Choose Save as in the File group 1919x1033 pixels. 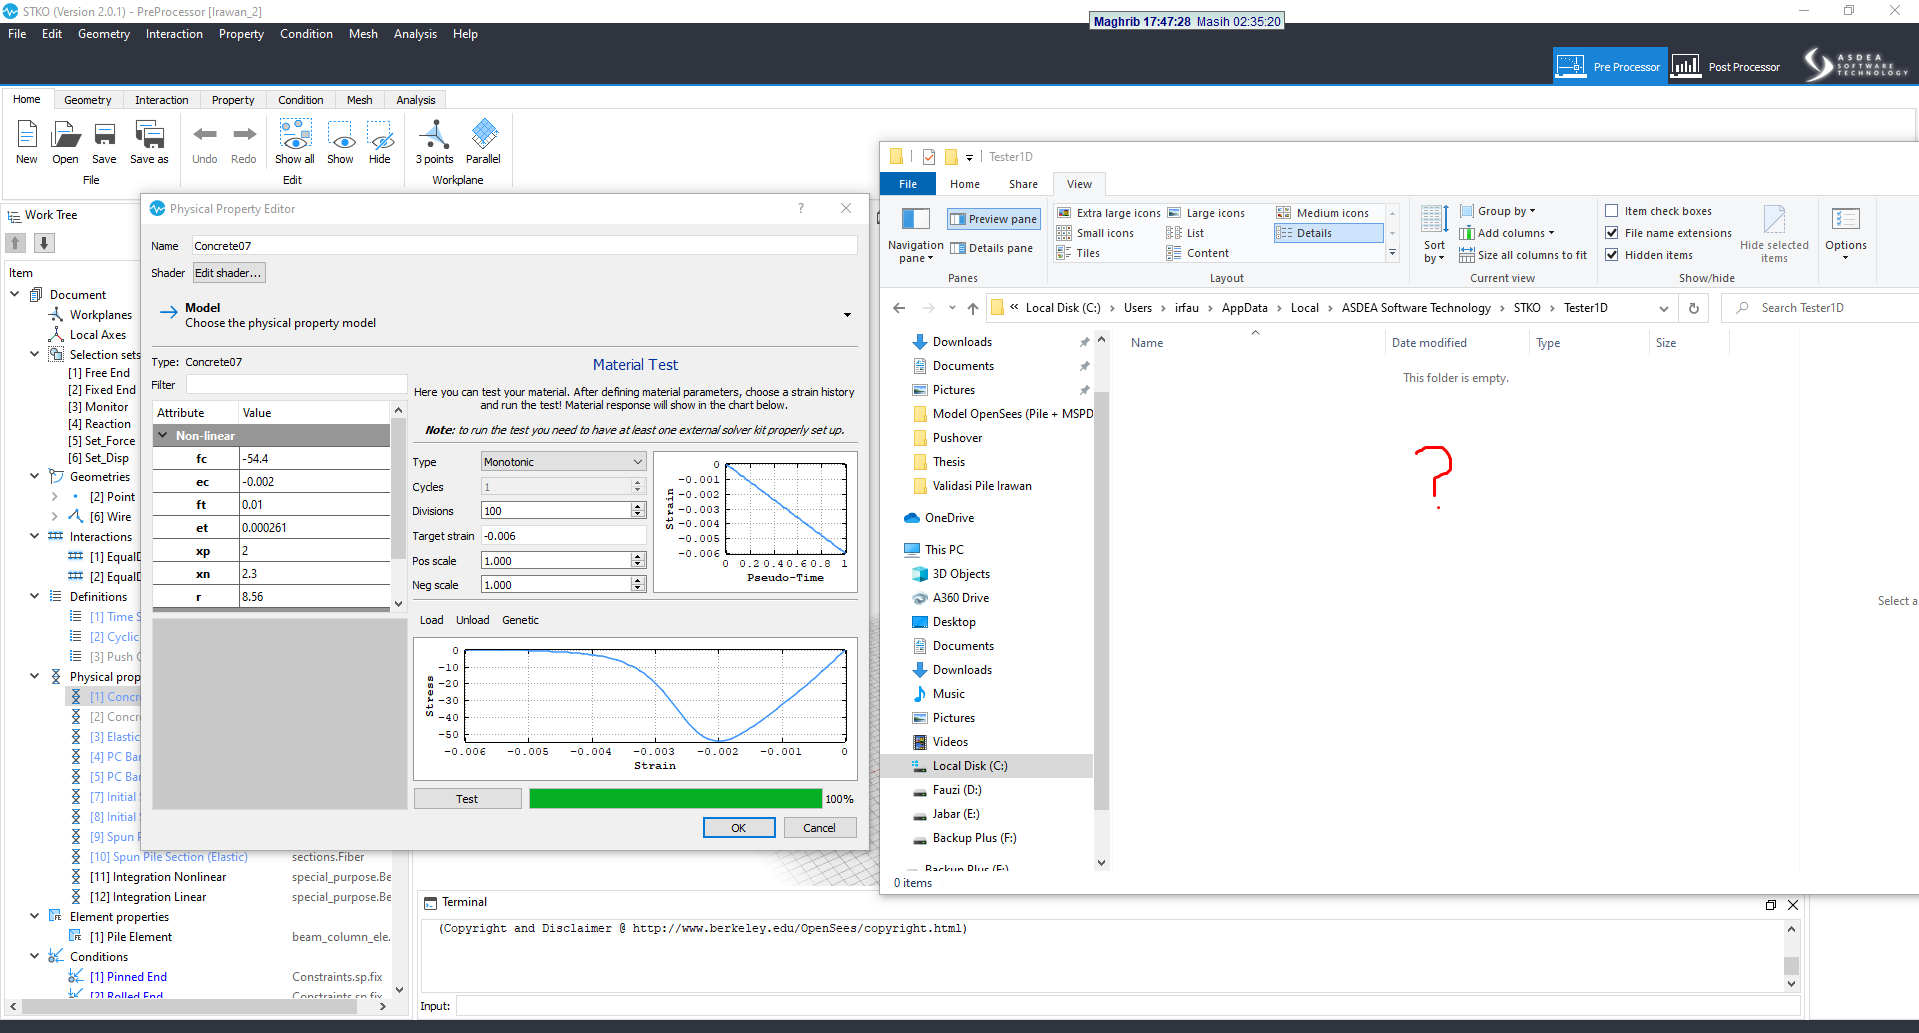(149, 141)
